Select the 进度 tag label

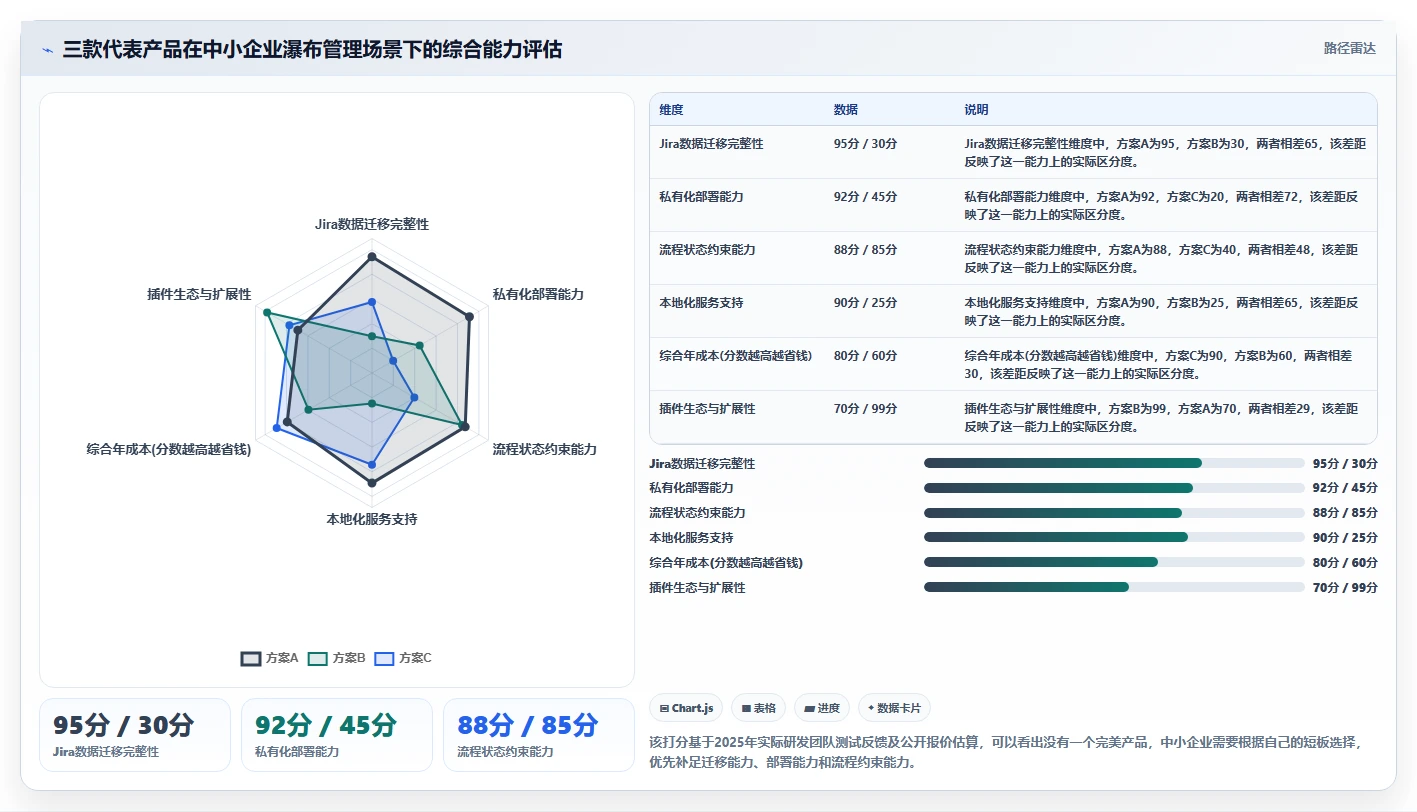[x=828, y=708]
